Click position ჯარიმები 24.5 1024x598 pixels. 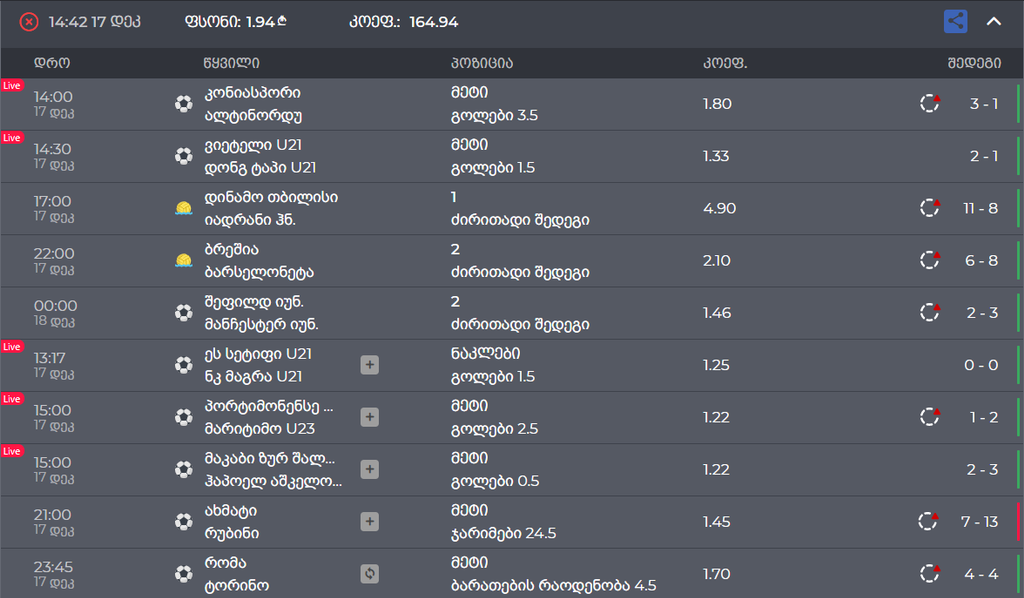click(x=504, y=533)
